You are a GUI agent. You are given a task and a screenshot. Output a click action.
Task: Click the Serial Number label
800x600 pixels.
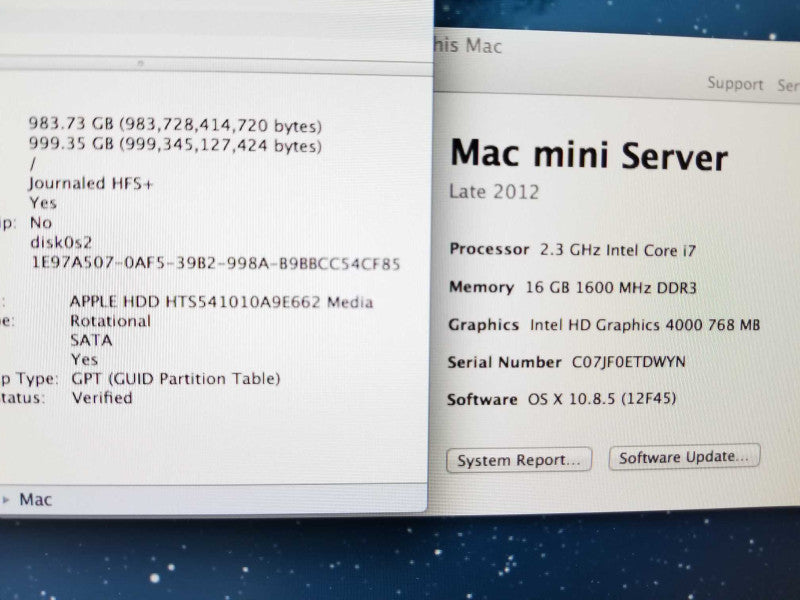point(504,362)
